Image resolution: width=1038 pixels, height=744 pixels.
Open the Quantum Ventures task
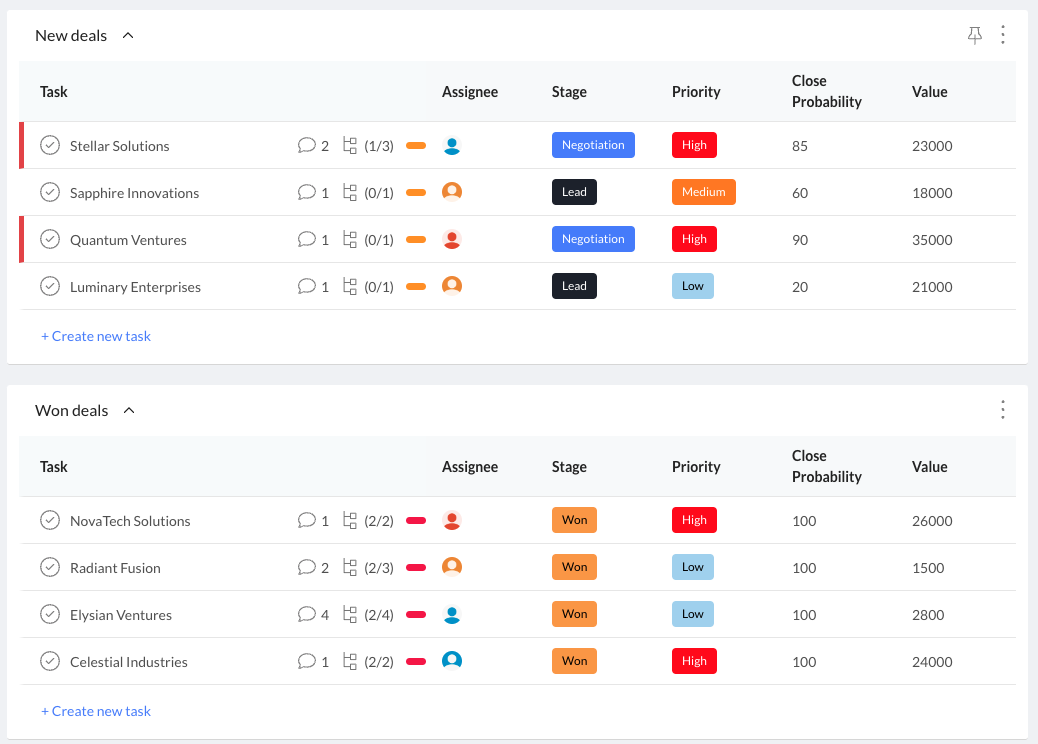tap(128, 240)
